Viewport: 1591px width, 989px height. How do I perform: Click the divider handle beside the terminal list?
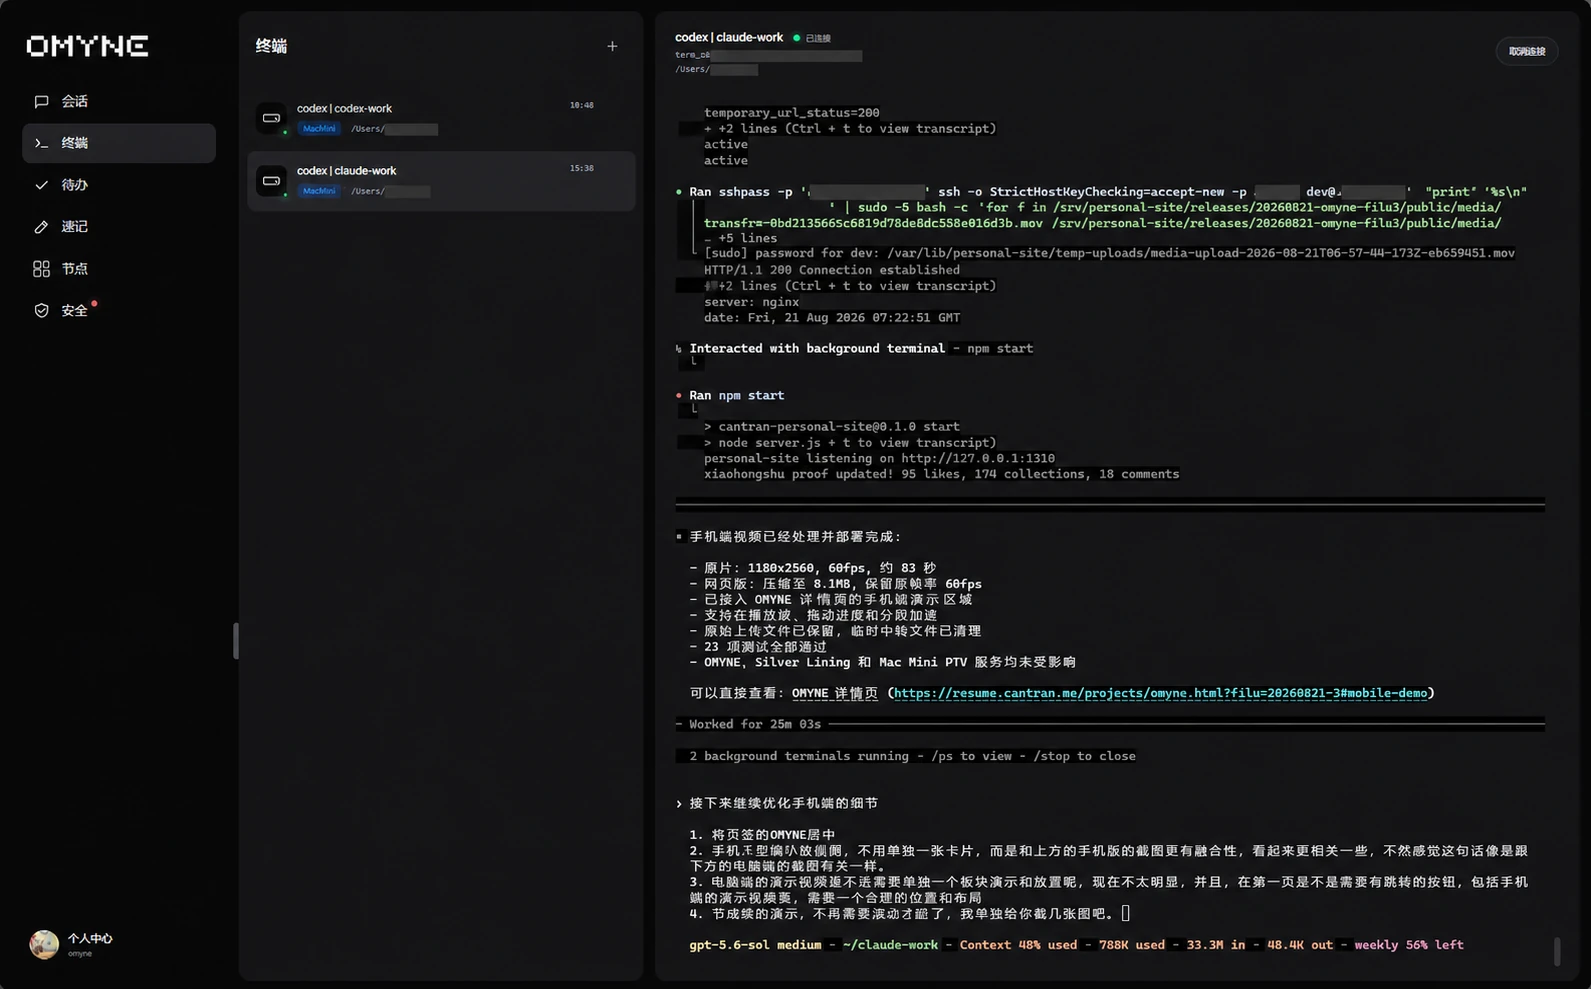[x=236, y=641]
